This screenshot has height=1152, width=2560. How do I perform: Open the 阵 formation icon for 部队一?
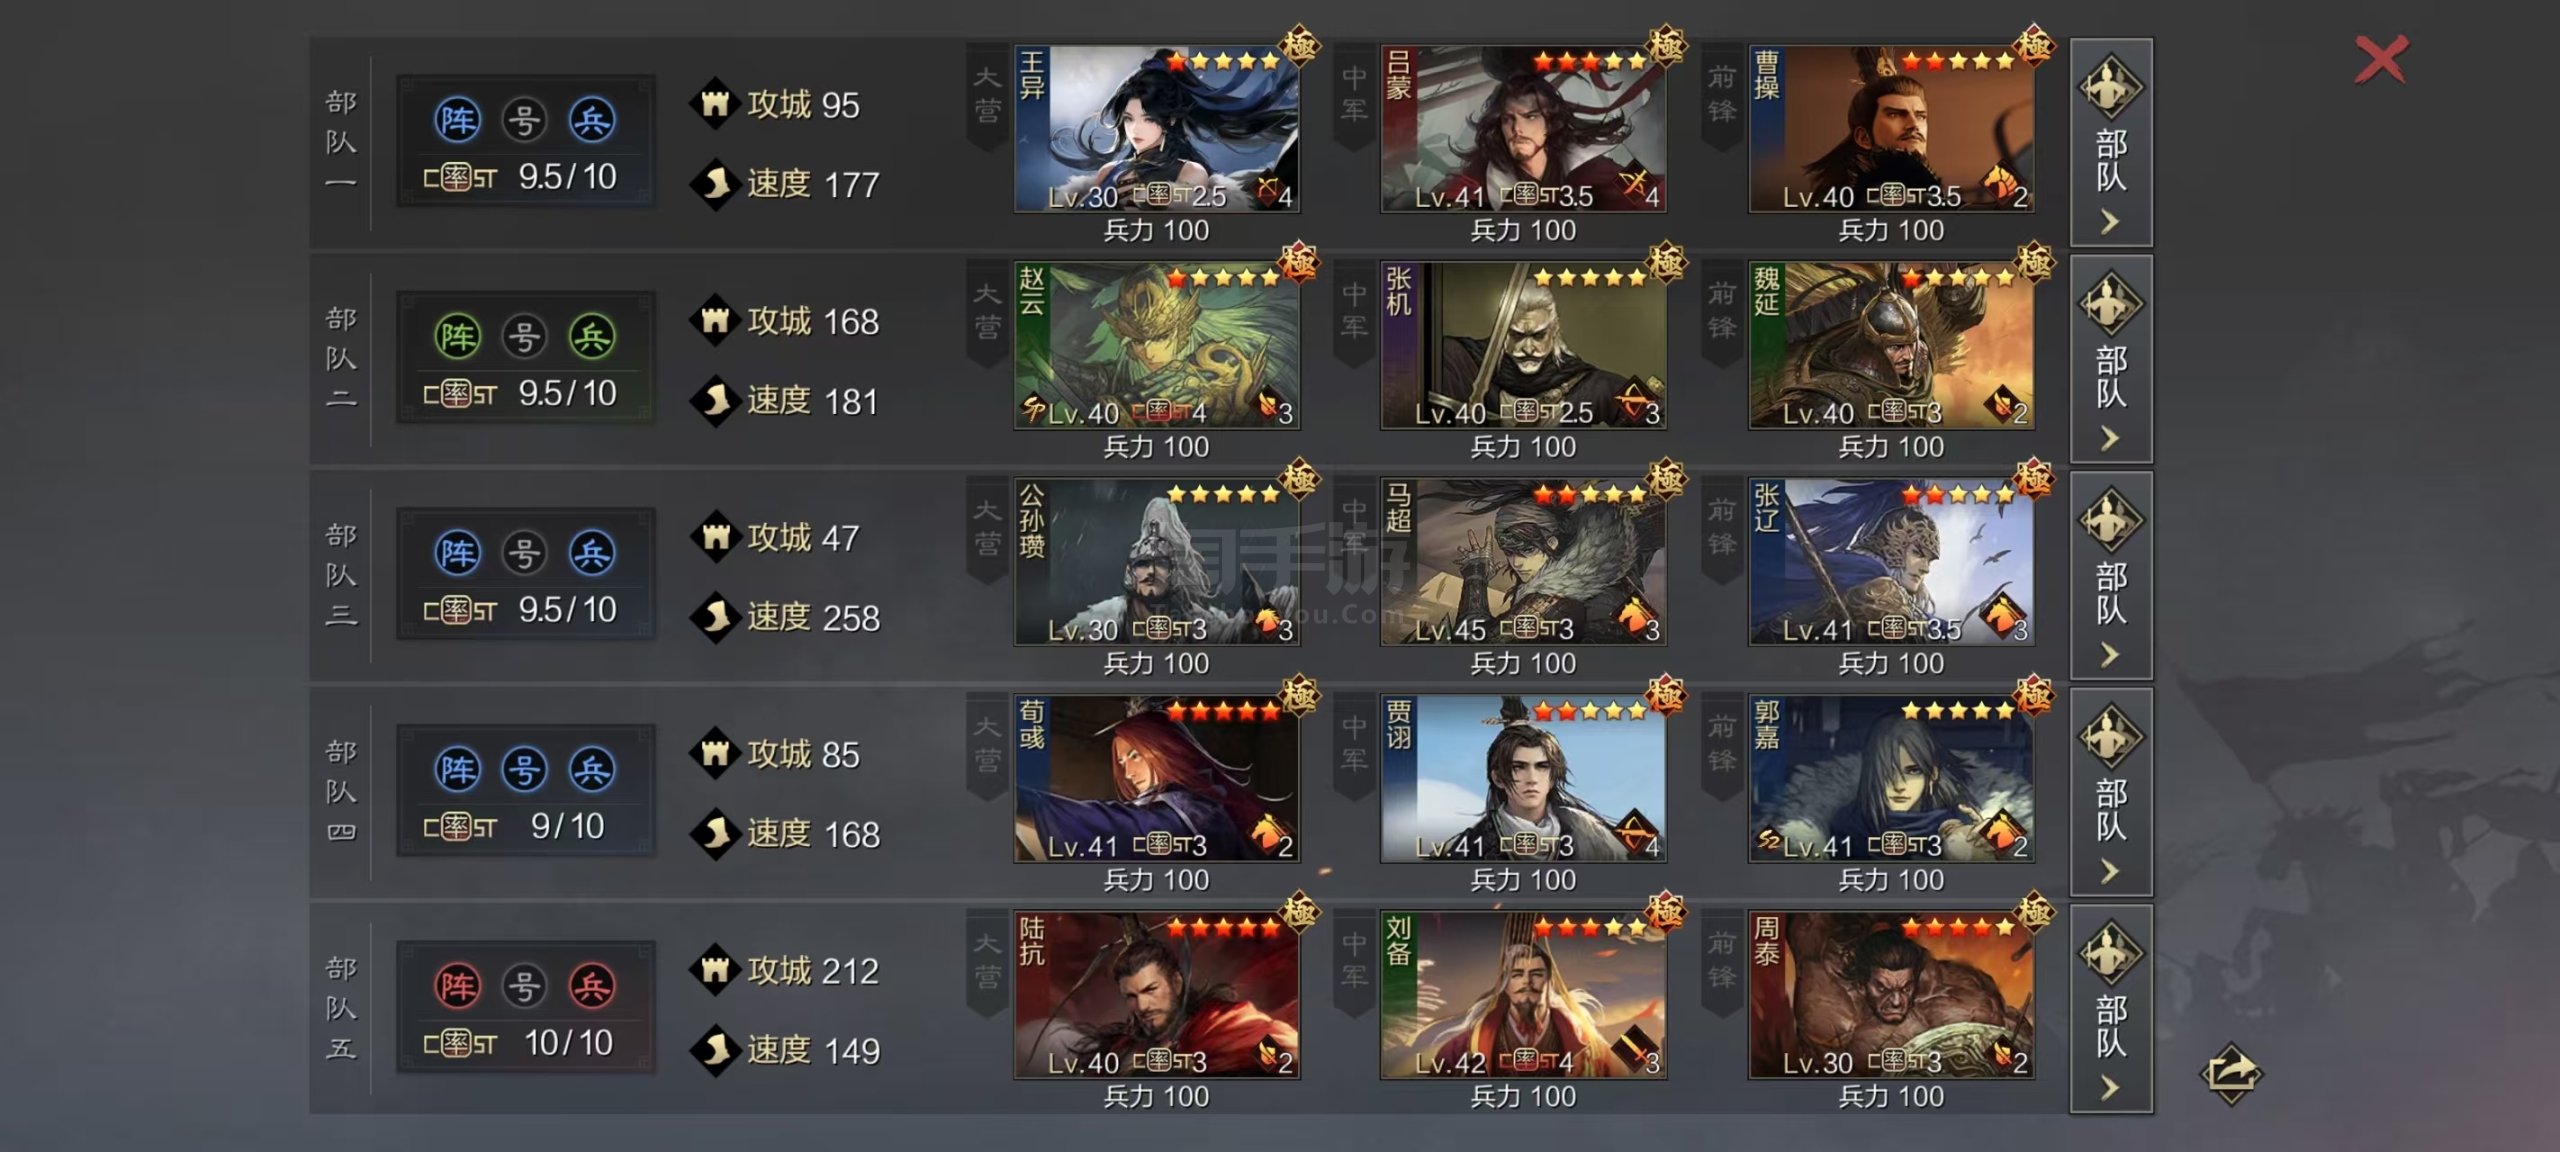(458, 120)
